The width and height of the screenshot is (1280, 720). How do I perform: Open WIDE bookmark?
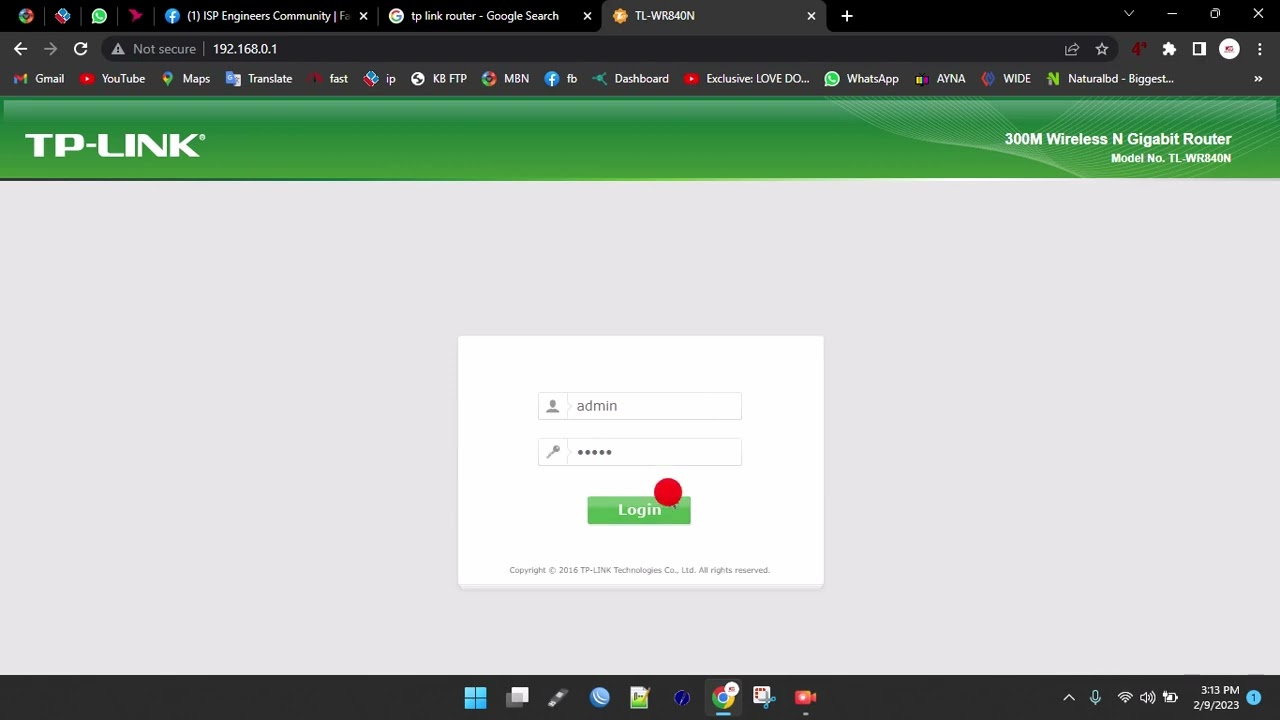[x=1006, y=79]
